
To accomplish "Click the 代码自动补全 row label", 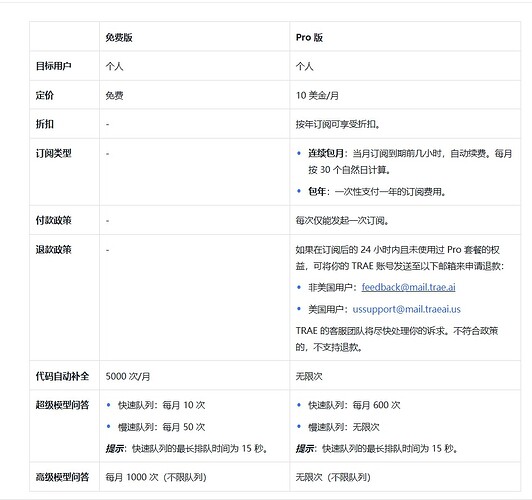I will (62, 376).
